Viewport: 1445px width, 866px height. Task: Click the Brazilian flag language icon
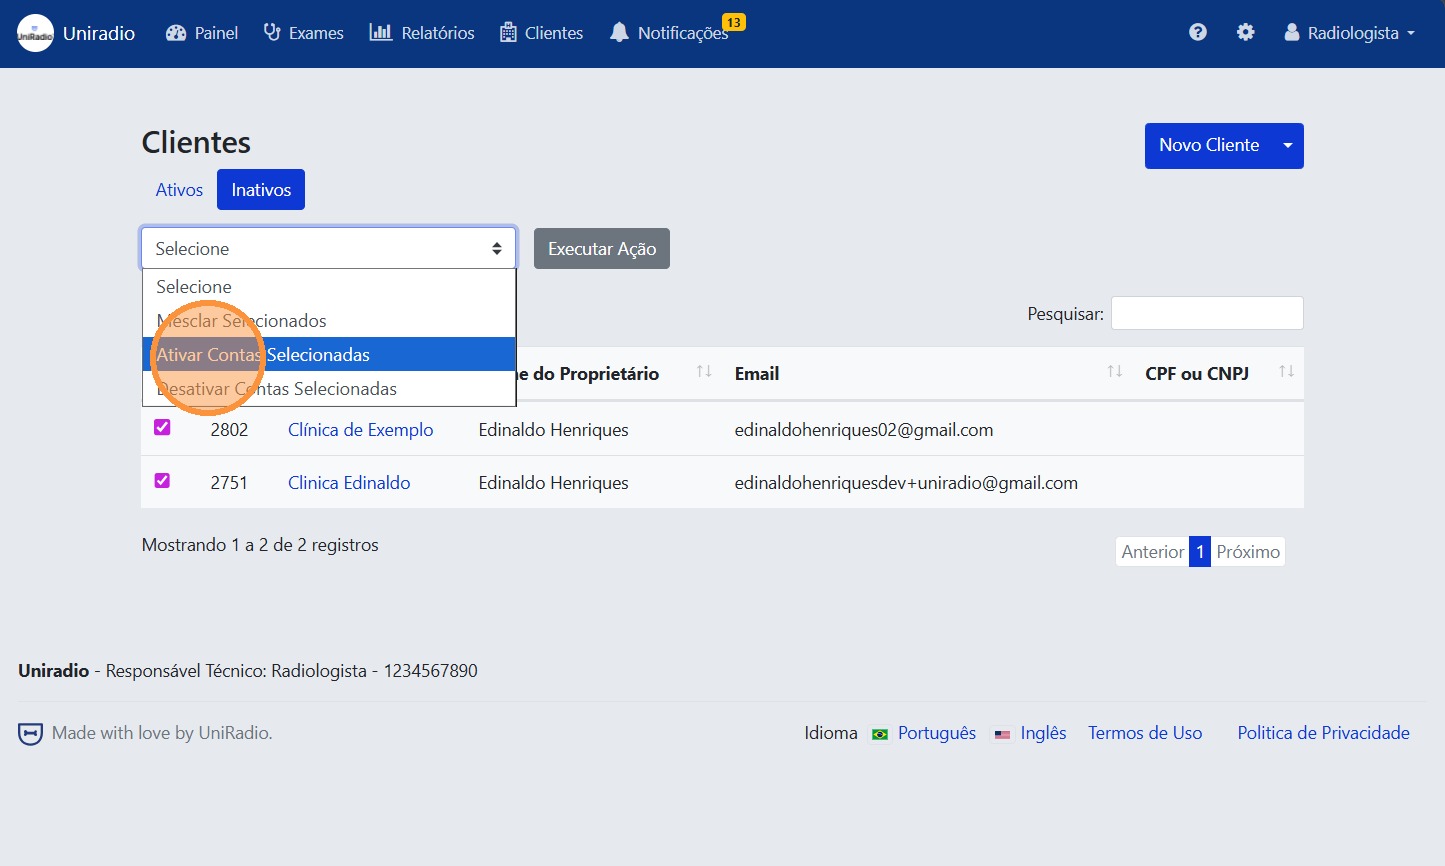pyautogui.click(x=880, y=734)
